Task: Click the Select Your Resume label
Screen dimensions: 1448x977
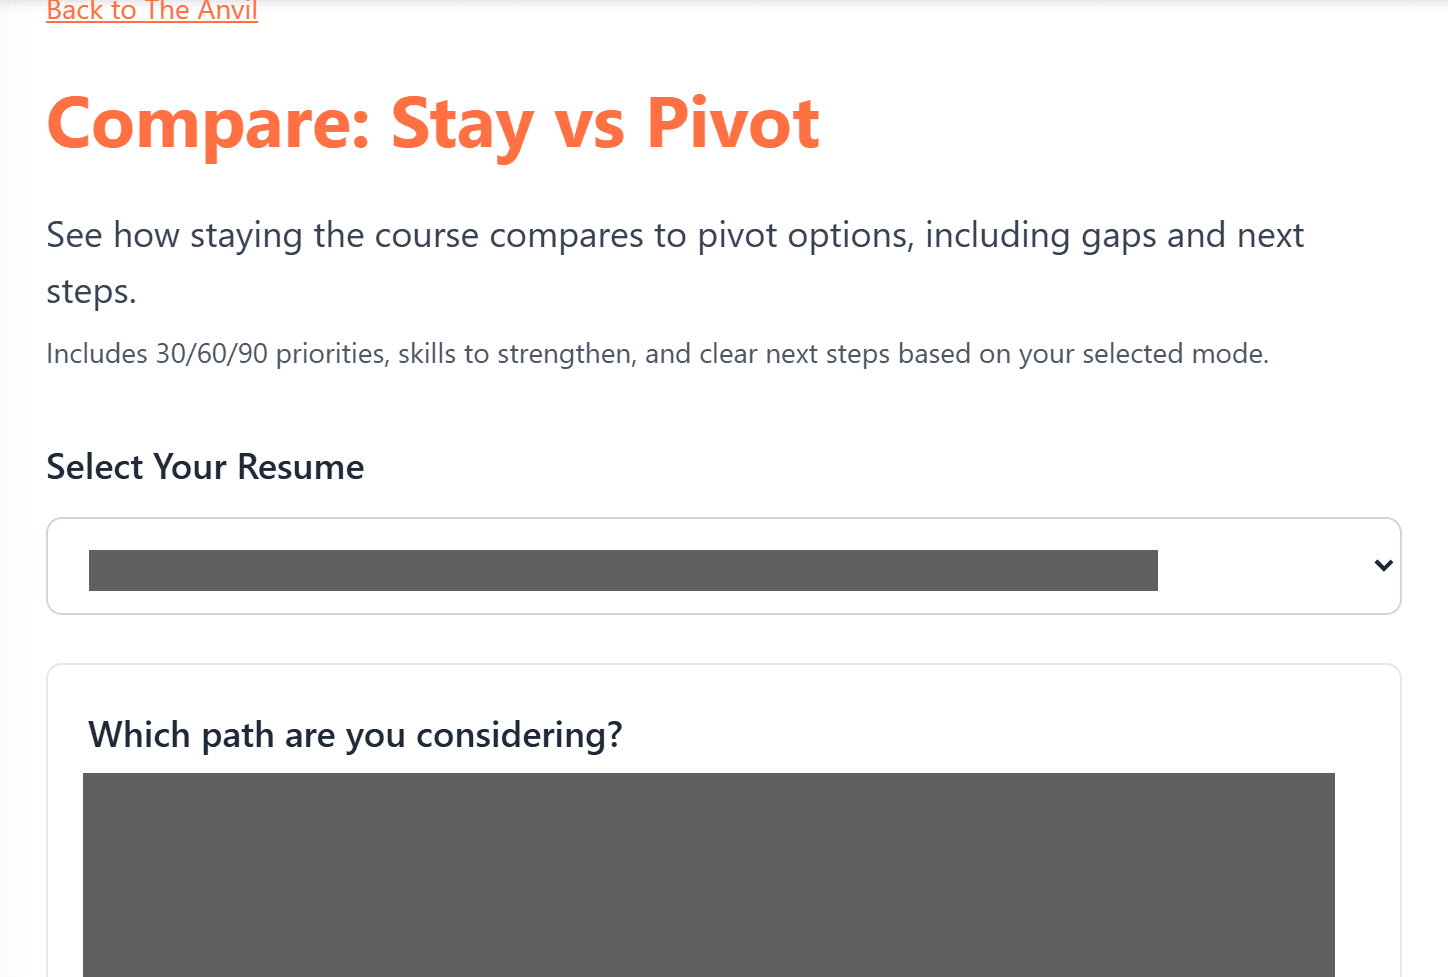Action: pos(204,466)
